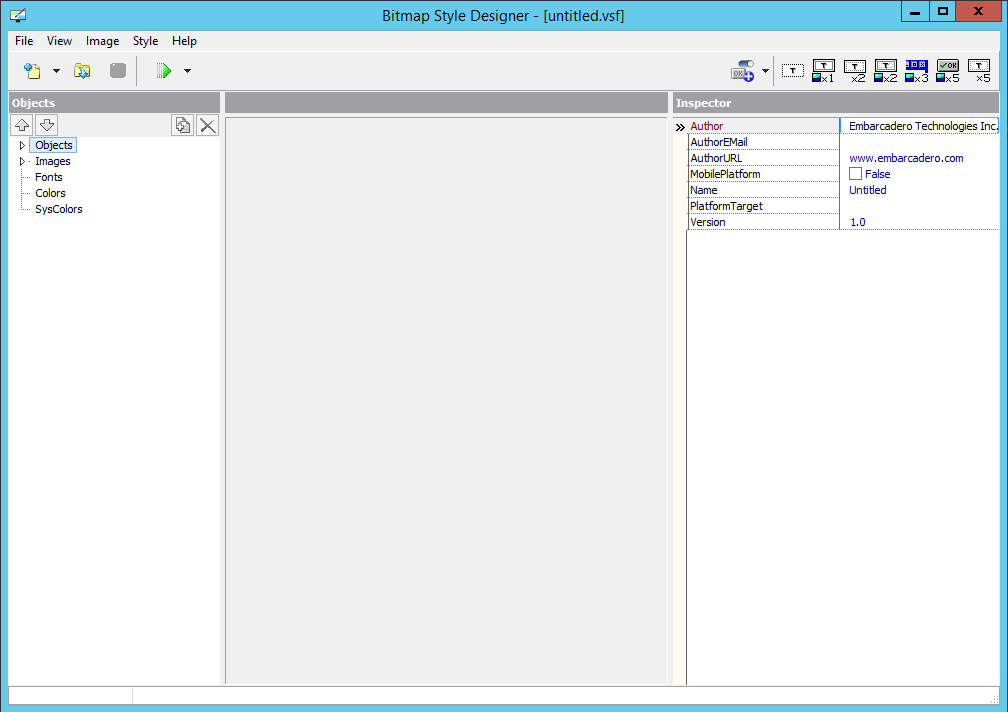Image resolution: width=1008 pixels, height=712 pixels.
Task: Open the Test style dropdown arrow
Action: (188, 71)
